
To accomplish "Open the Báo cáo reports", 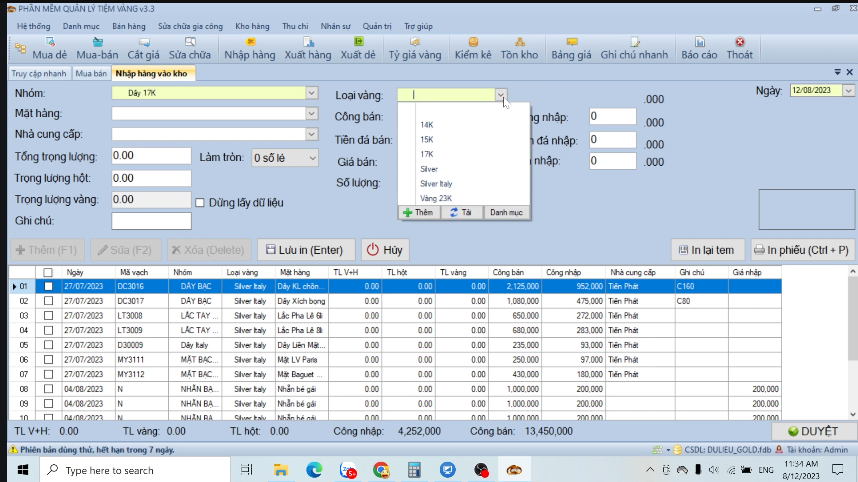I will tap(699, 48).
